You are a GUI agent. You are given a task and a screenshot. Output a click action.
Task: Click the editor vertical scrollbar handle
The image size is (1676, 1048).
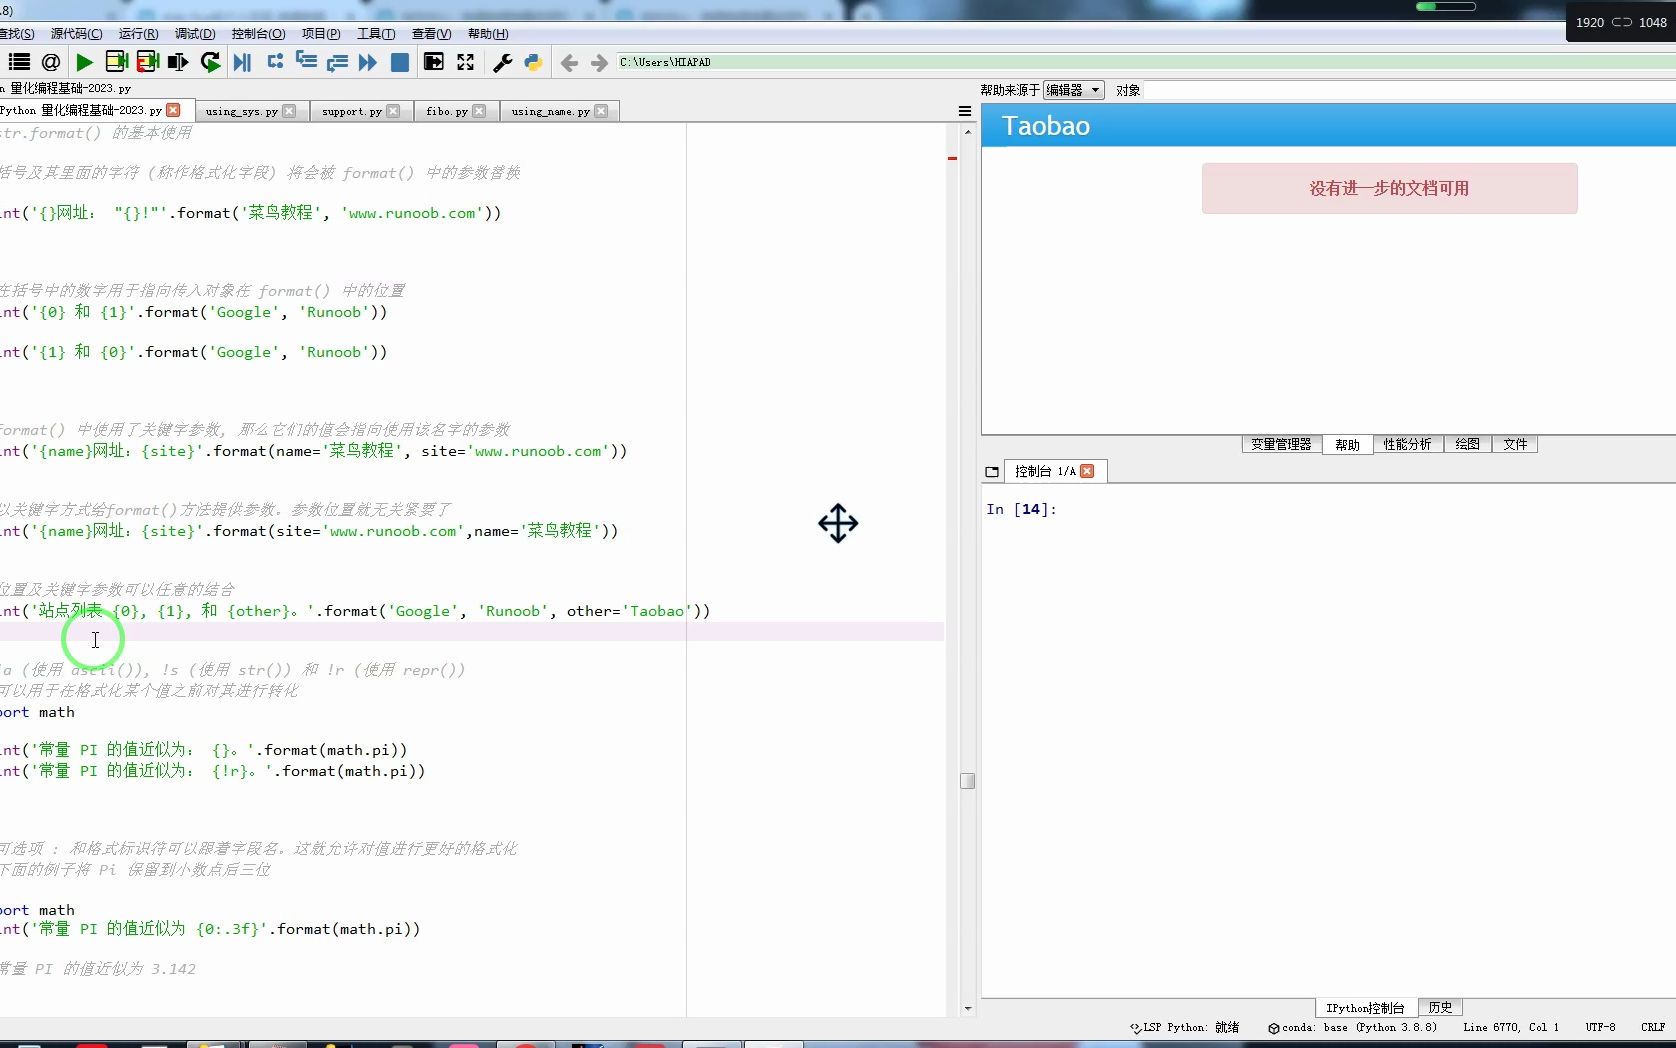(x=967, y=781)
